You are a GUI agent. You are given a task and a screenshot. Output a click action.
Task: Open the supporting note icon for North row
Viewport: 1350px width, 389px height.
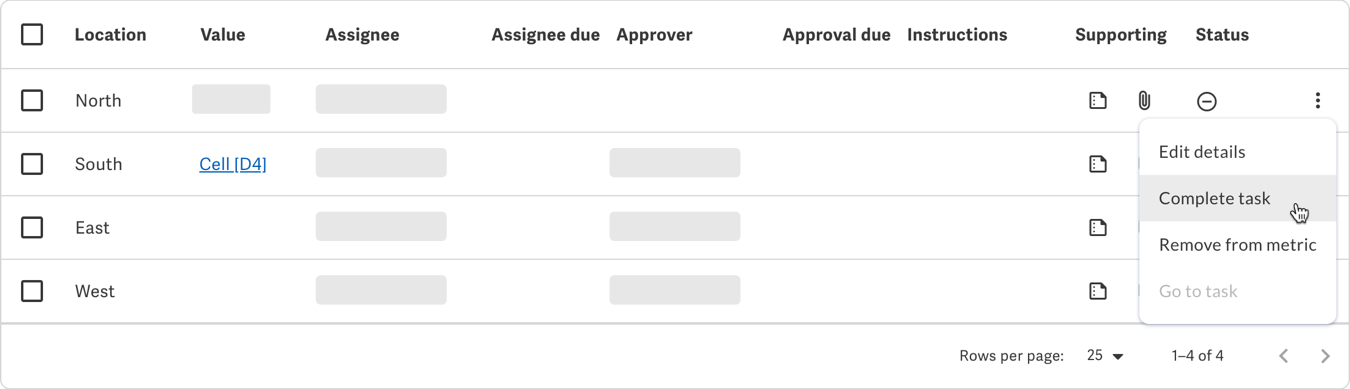click(1098, 101)
